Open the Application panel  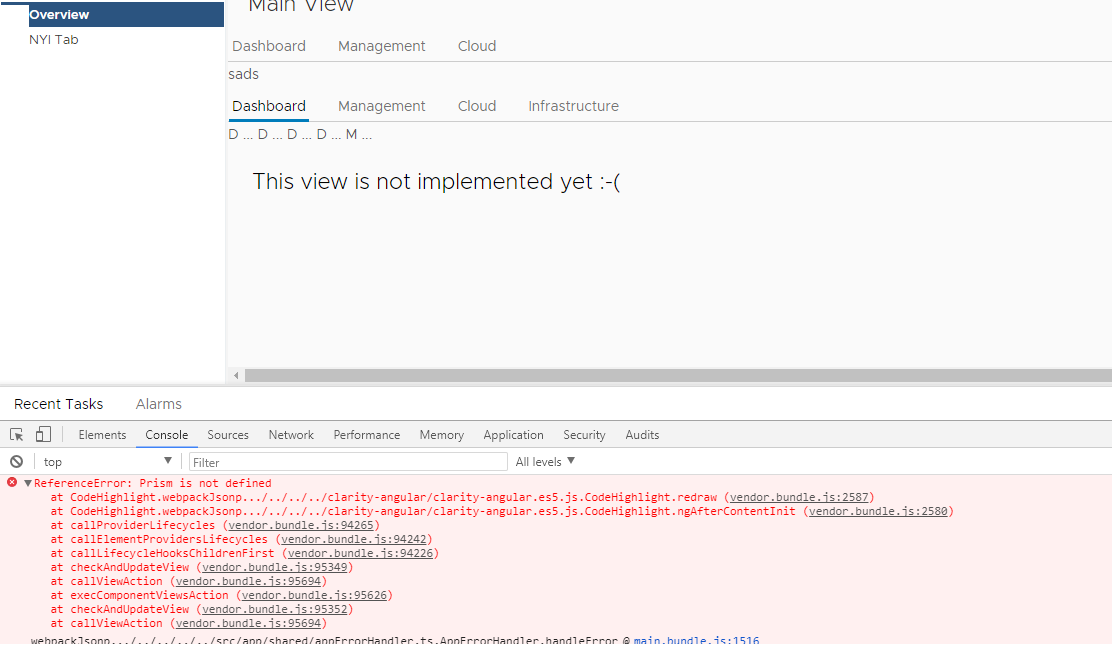[x=513, y=434]
